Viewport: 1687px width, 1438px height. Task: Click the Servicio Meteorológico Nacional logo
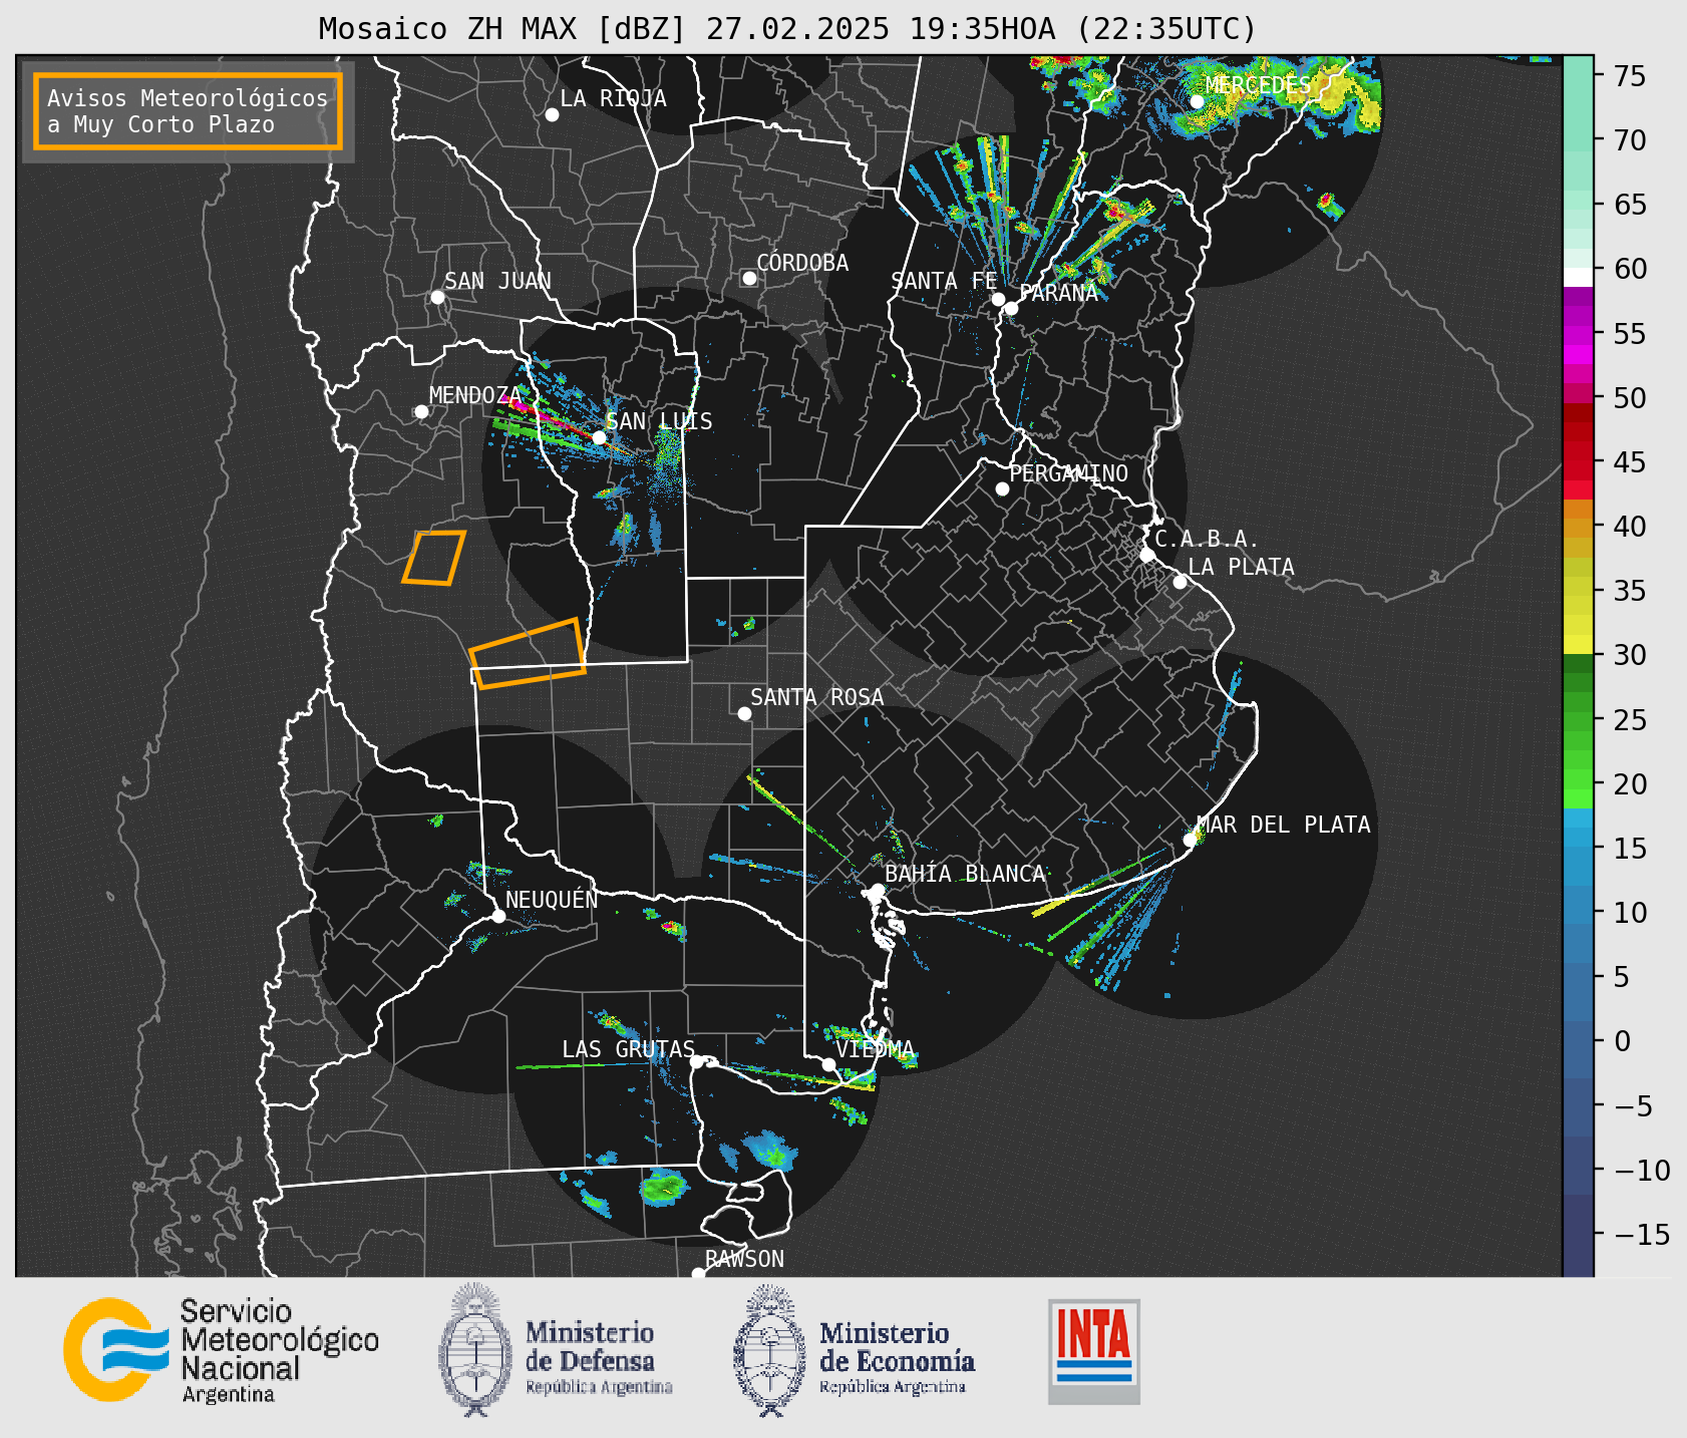[x=221, y=1350]
